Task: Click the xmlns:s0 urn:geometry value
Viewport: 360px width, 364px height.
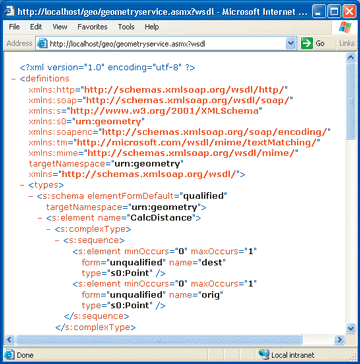Action: coord(109,121)
